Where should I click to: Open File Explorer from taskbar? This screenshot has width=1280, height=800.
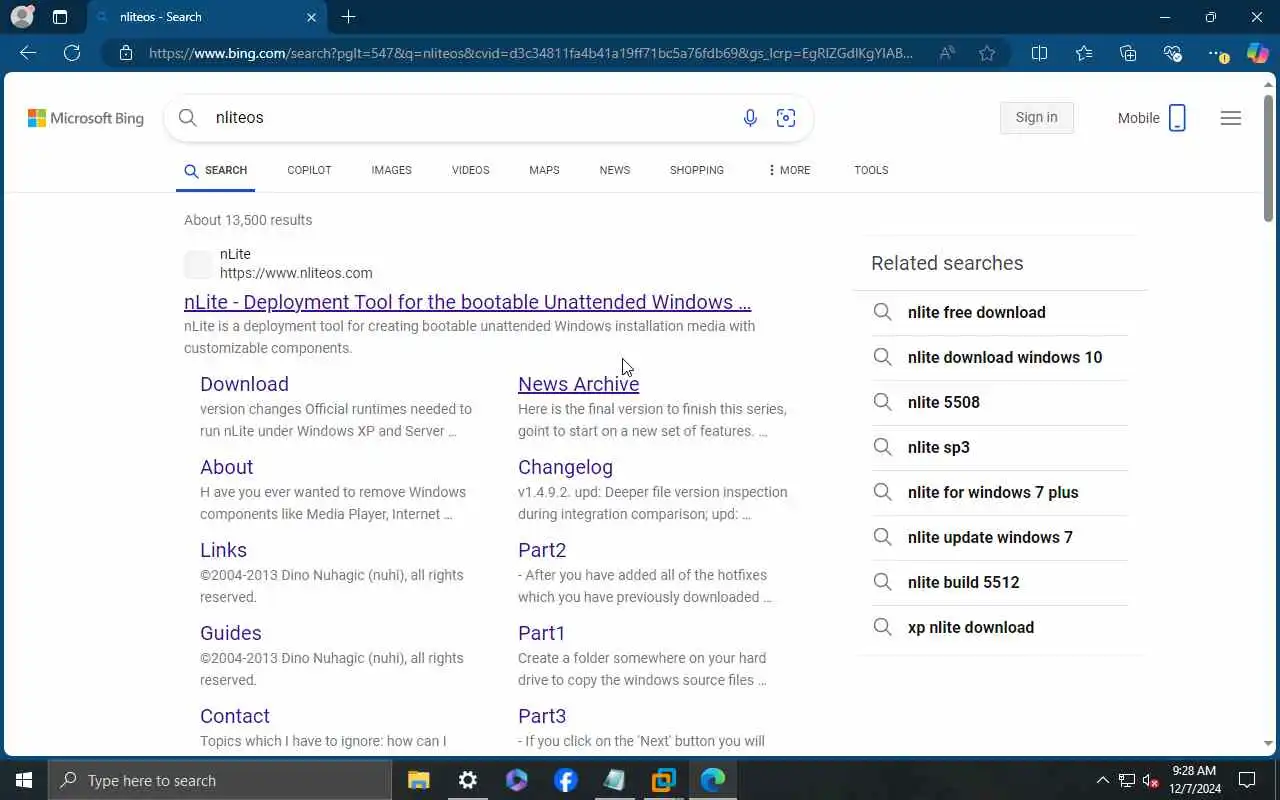[418, 780]
